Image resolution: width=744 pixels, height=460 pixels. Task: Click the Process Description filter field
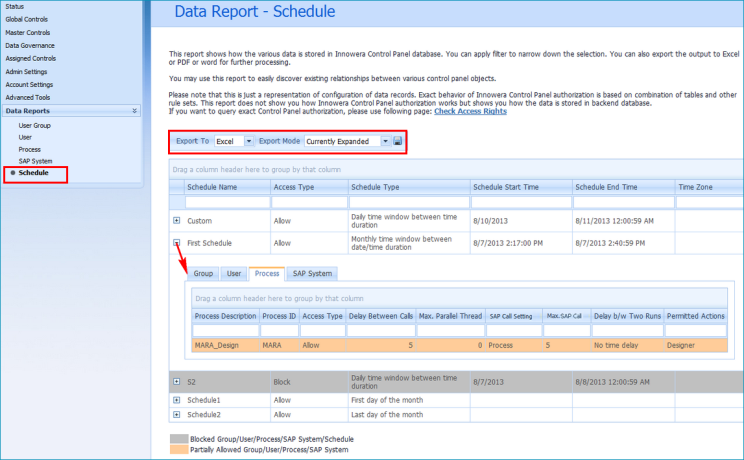225,330
